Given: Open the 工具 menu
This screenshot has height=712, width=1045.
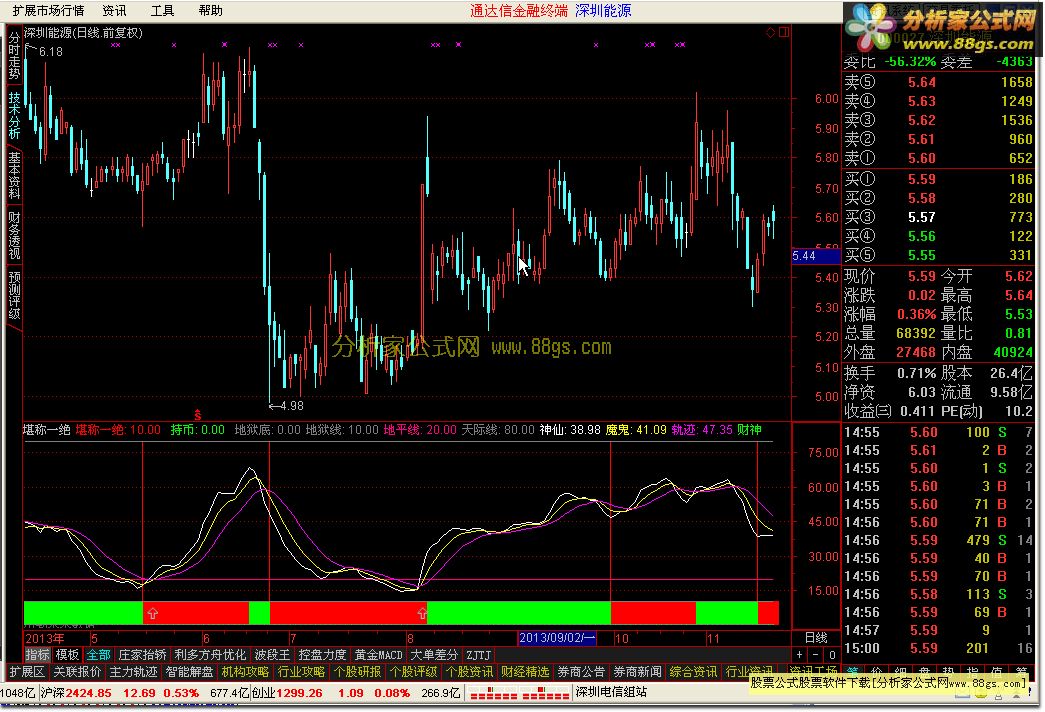Looking at the screenshot, I should point(162,11).
